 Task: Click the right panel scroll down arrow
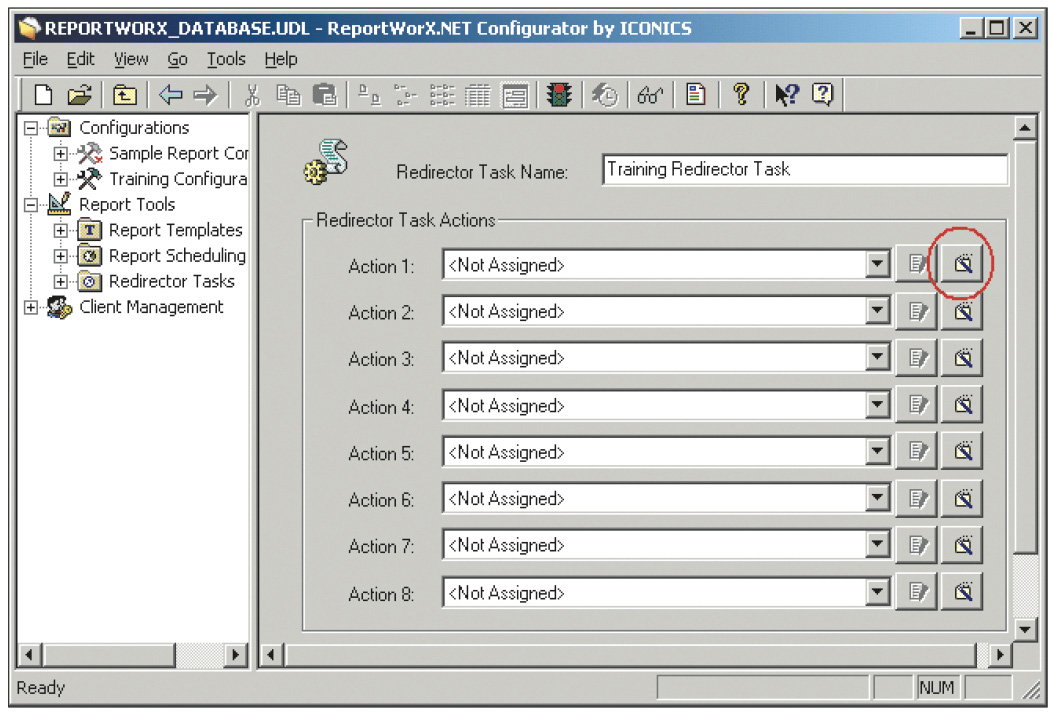(x=1024, y=629)
